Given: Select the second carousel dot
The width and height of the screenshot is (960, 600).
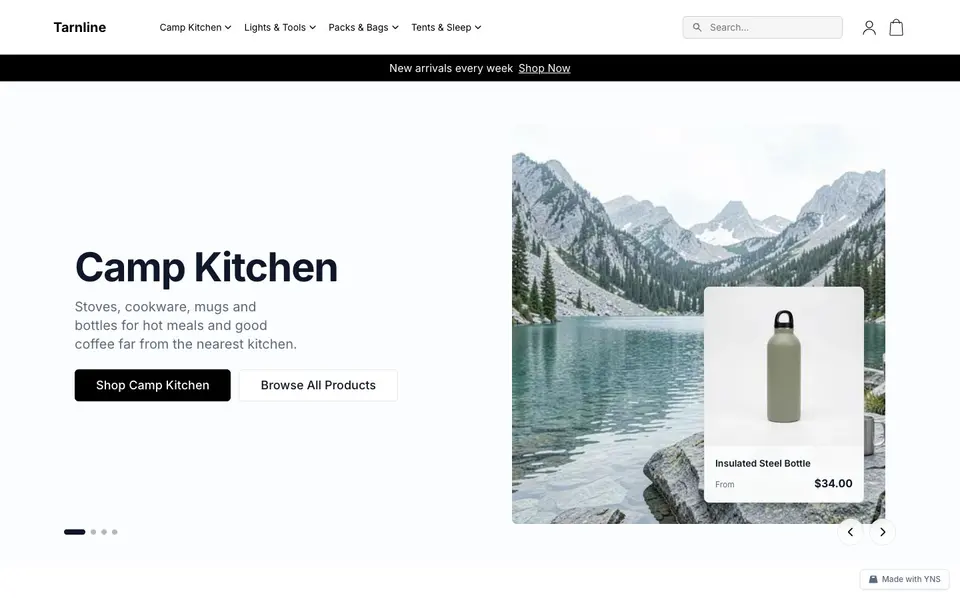Looking at the screenshot, I should click(93, 532).
